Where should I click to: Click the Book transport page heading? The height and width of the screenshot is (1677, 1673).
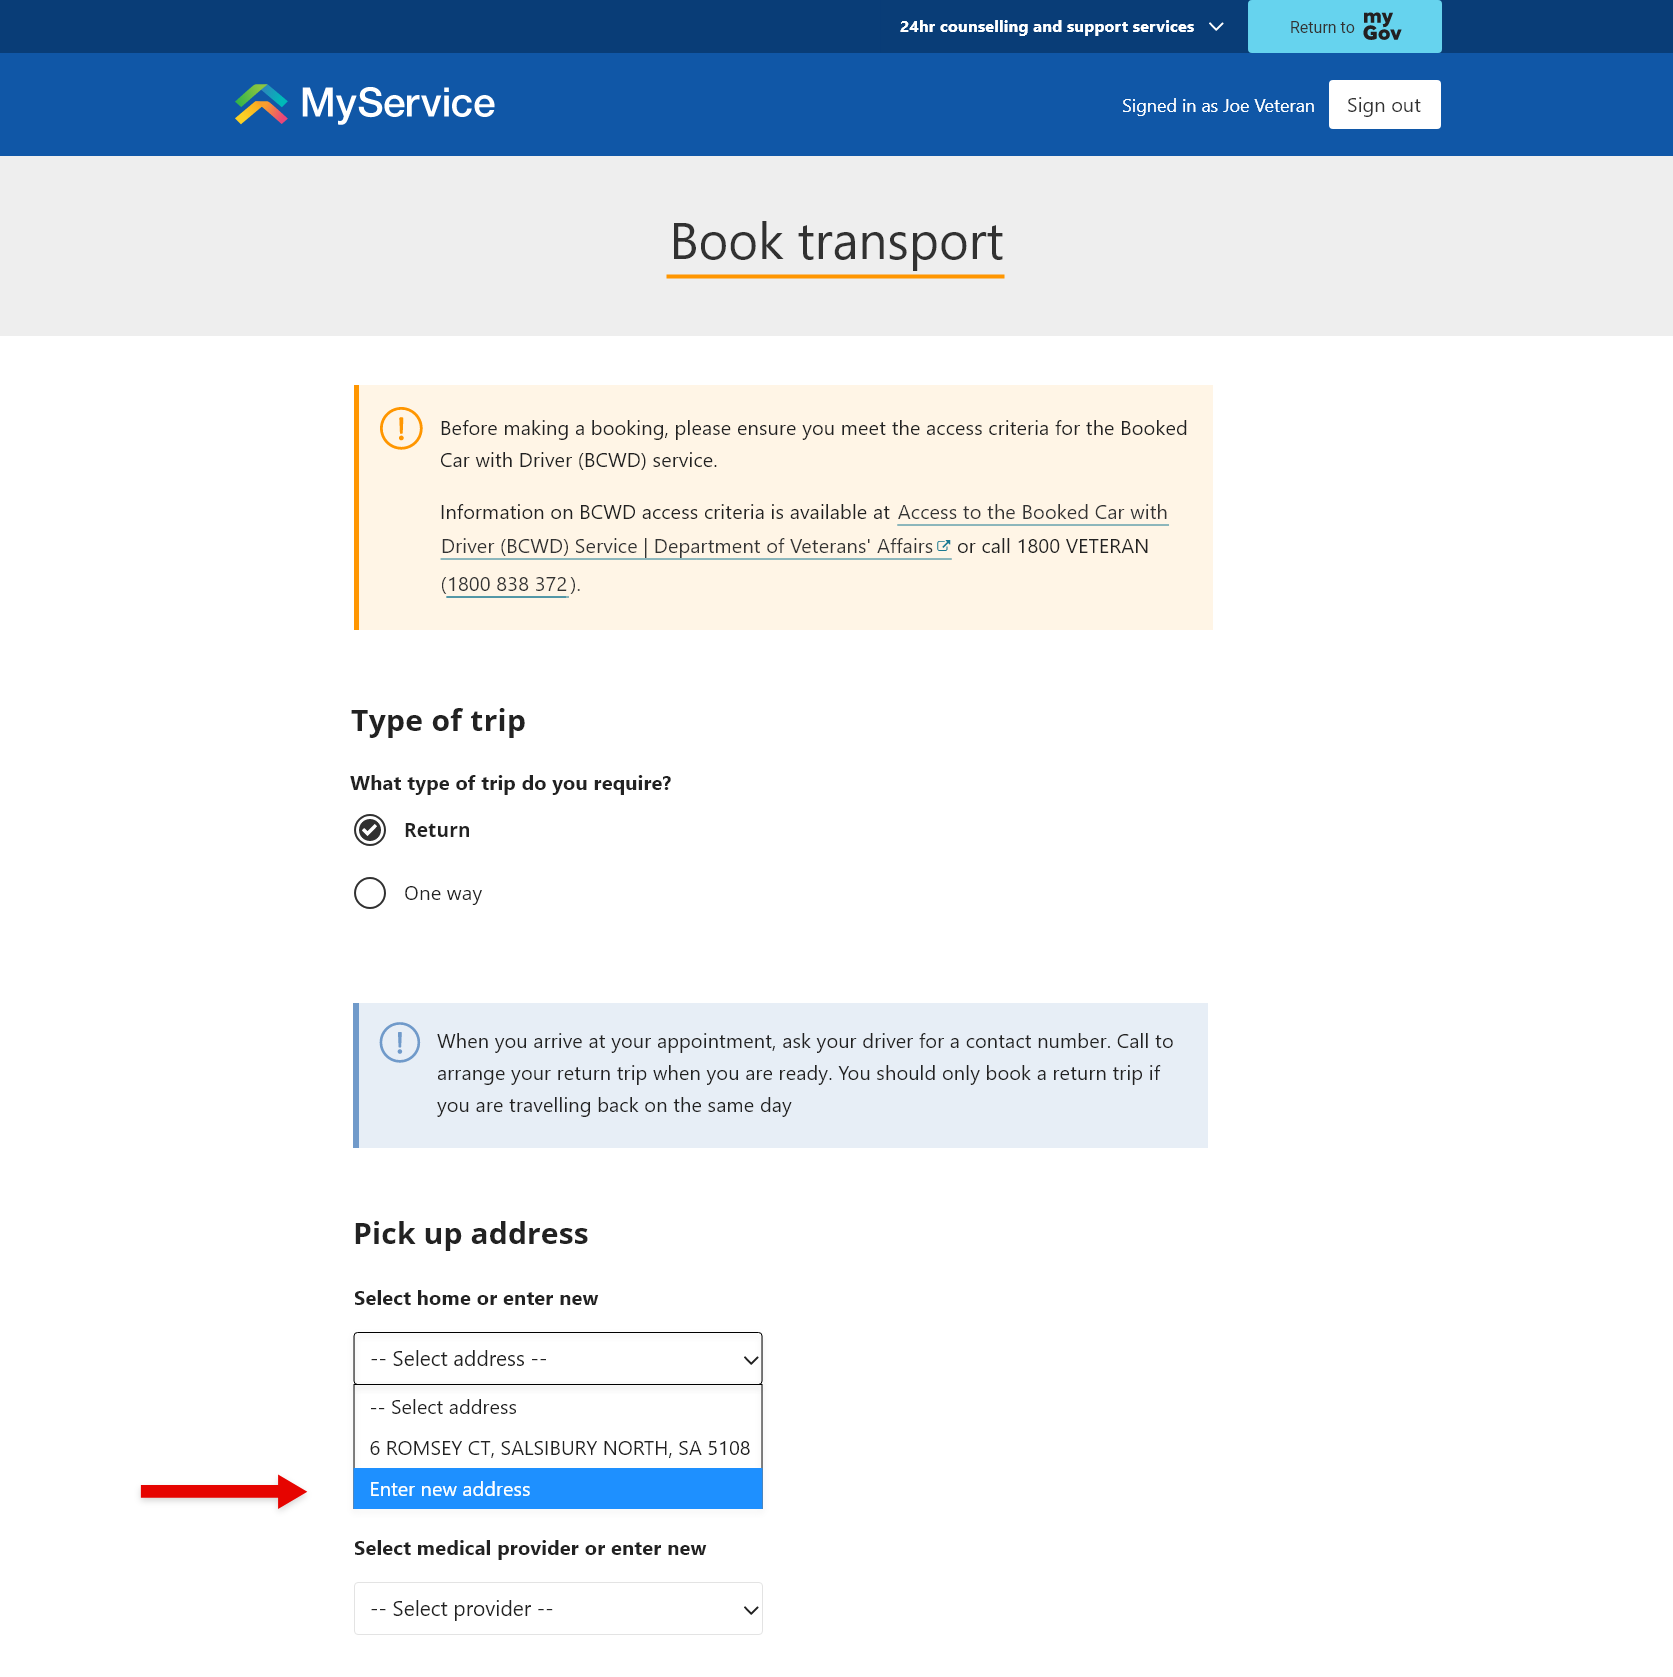[x=836, y=242]
